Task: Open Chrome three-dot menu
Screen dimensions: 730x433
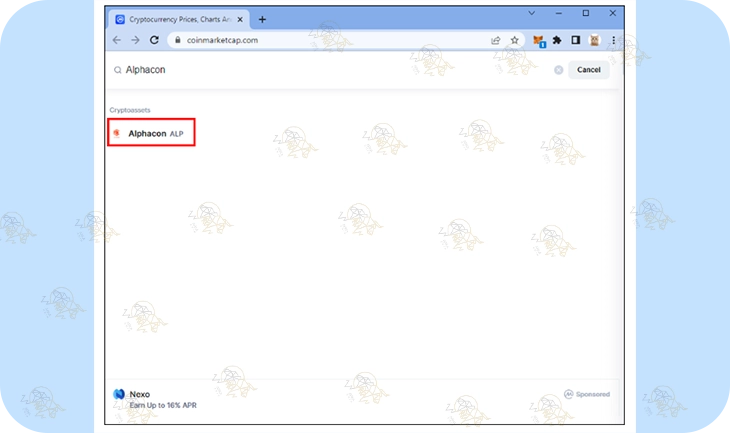Action: coord(613,40)
